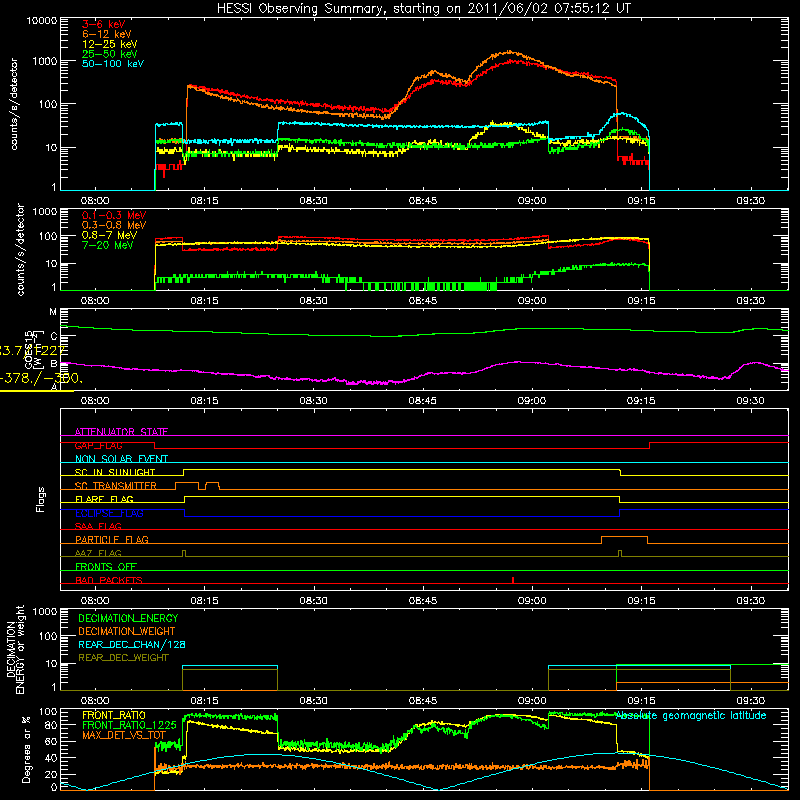Click the yellow FRONT_RATIO legend label
The width and height of the screenshot is (800, 800).
tap(114, 715)
